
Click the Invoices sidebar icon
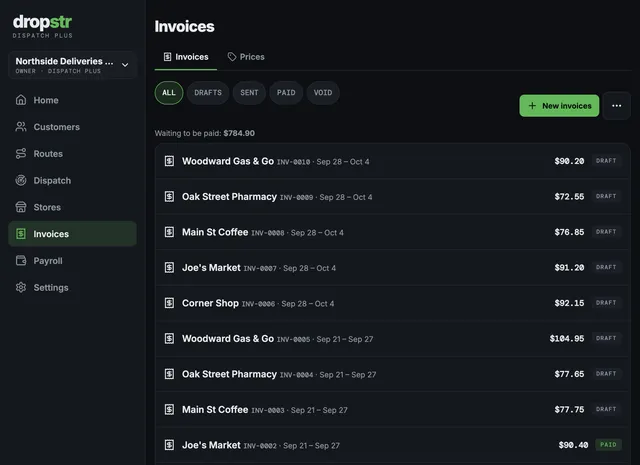click(21, 234)
